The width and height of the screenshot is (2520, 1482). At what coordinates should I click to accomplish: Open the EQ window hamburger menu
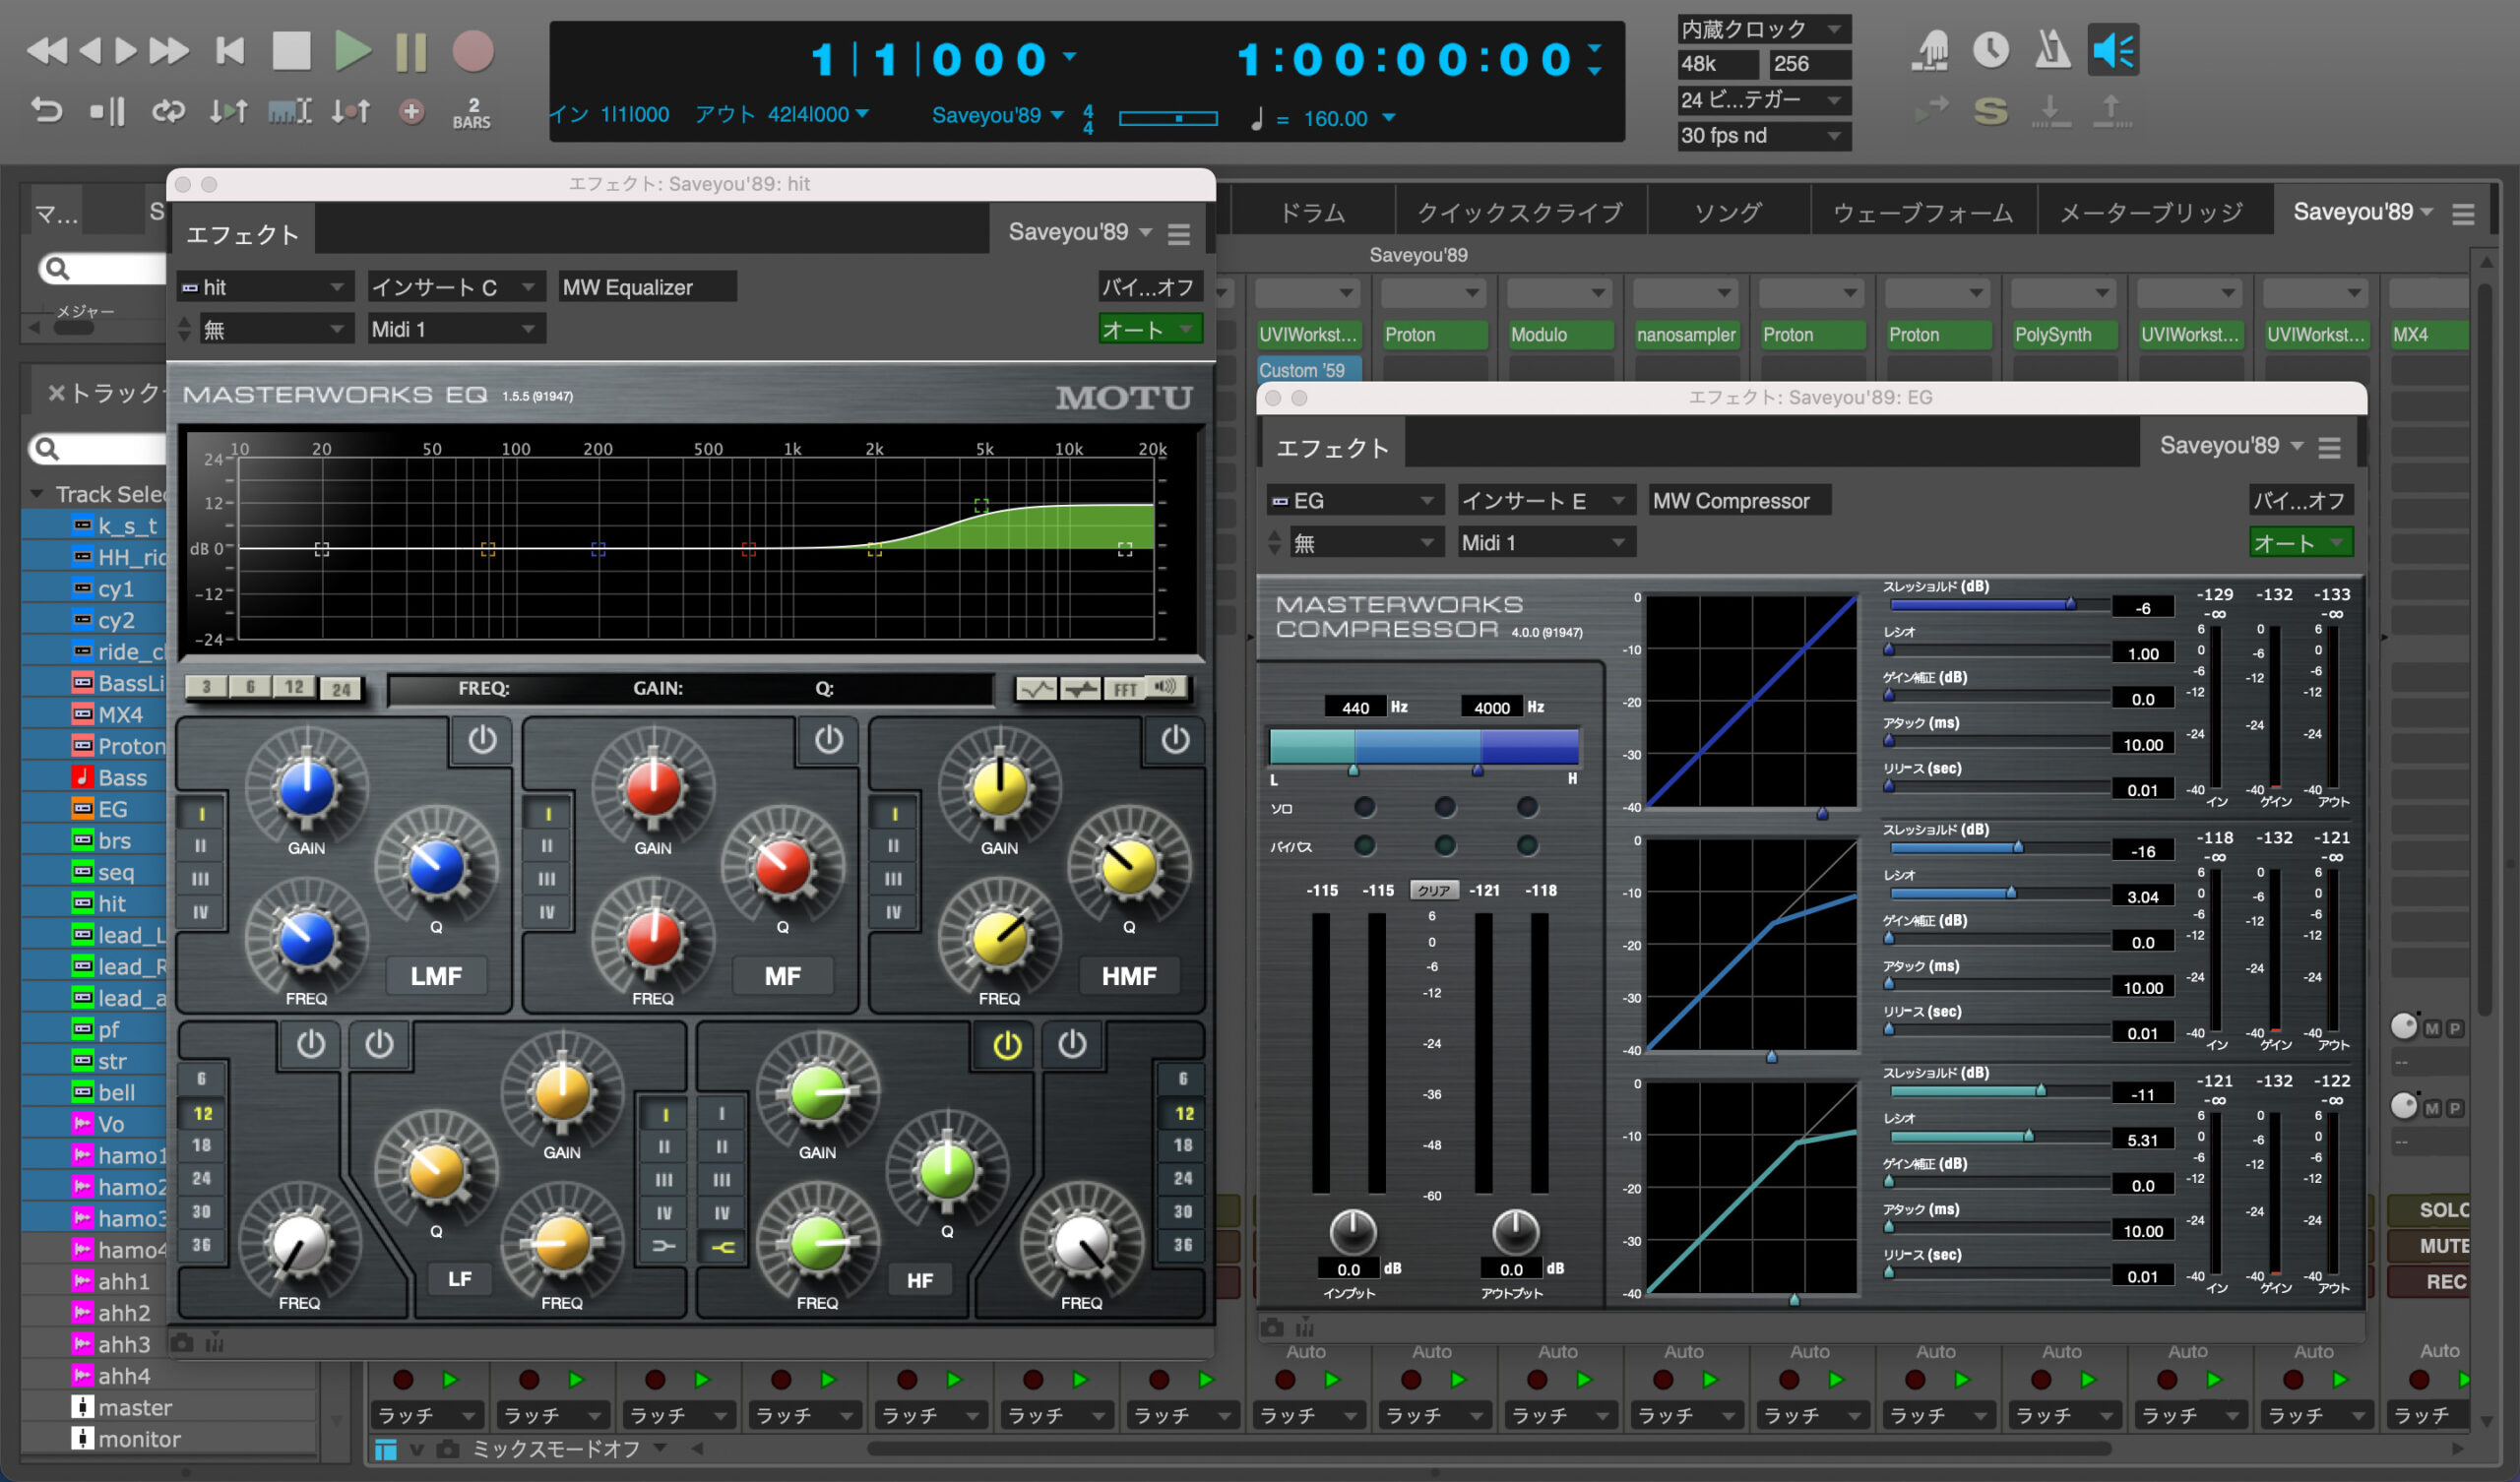1179,234
